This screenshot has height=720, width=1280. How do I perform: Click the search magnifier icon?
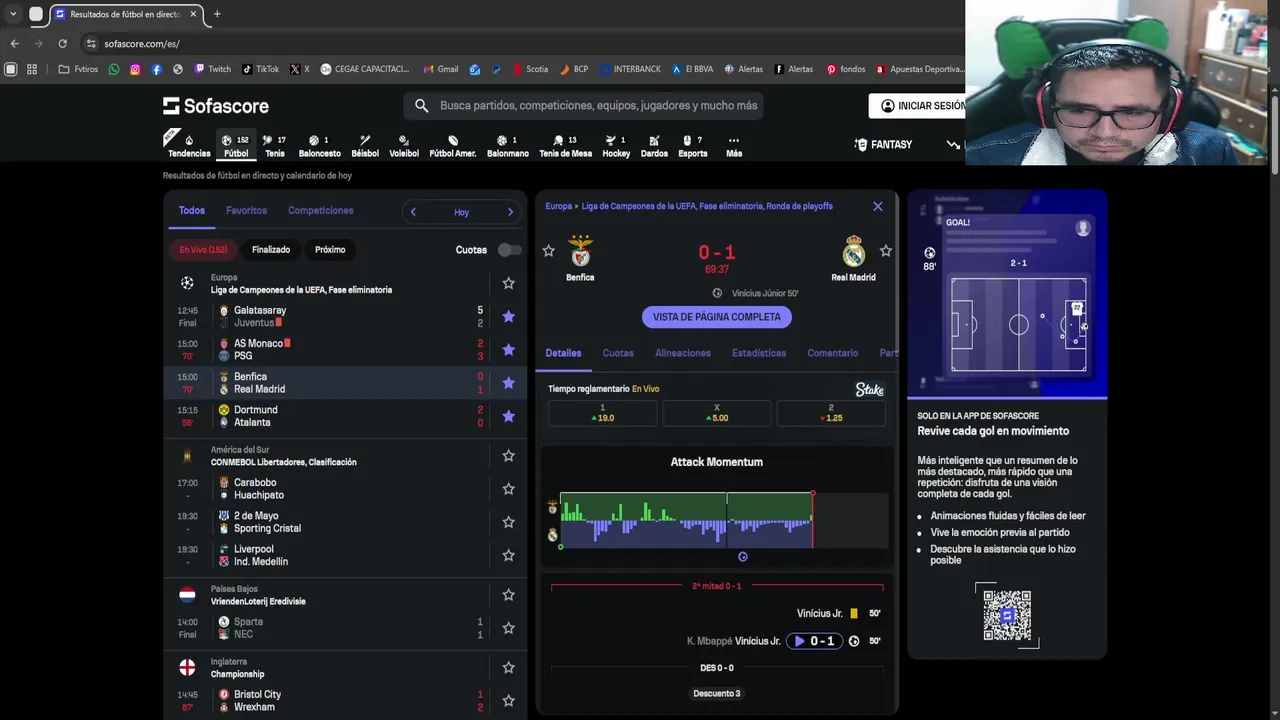(421, 105)
